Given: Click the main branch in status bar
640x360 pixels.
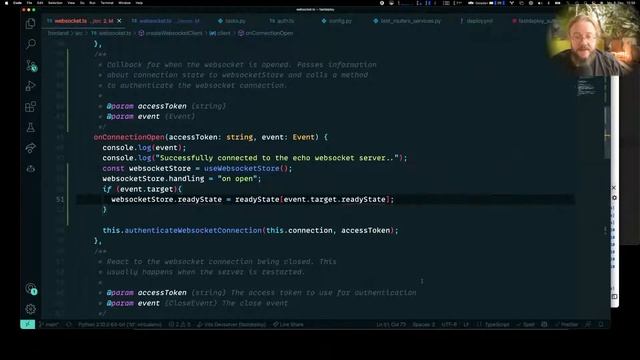Looking at the screenshot, I should pyautogui.click(x=49, y=324).
